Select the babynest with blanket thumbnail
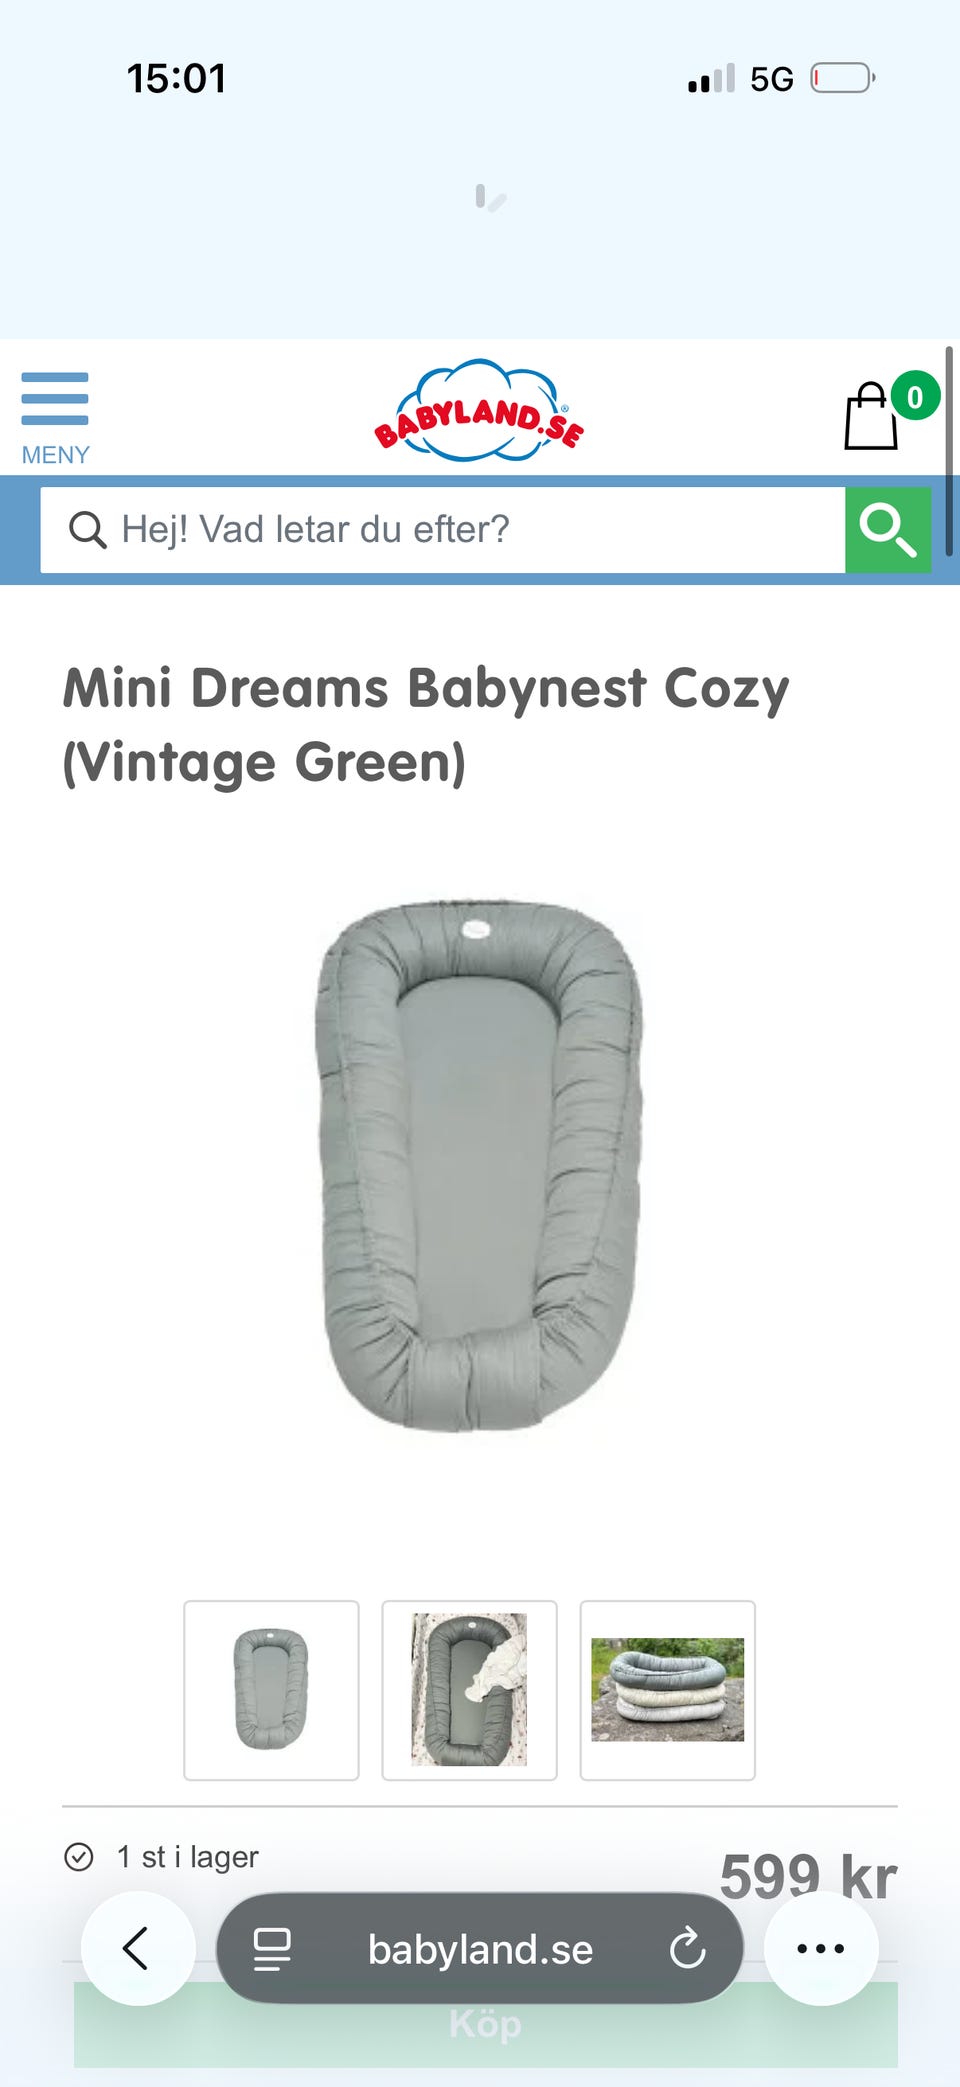The width and height of the screenshot is (960, 2087). [x=469, y=1690]
